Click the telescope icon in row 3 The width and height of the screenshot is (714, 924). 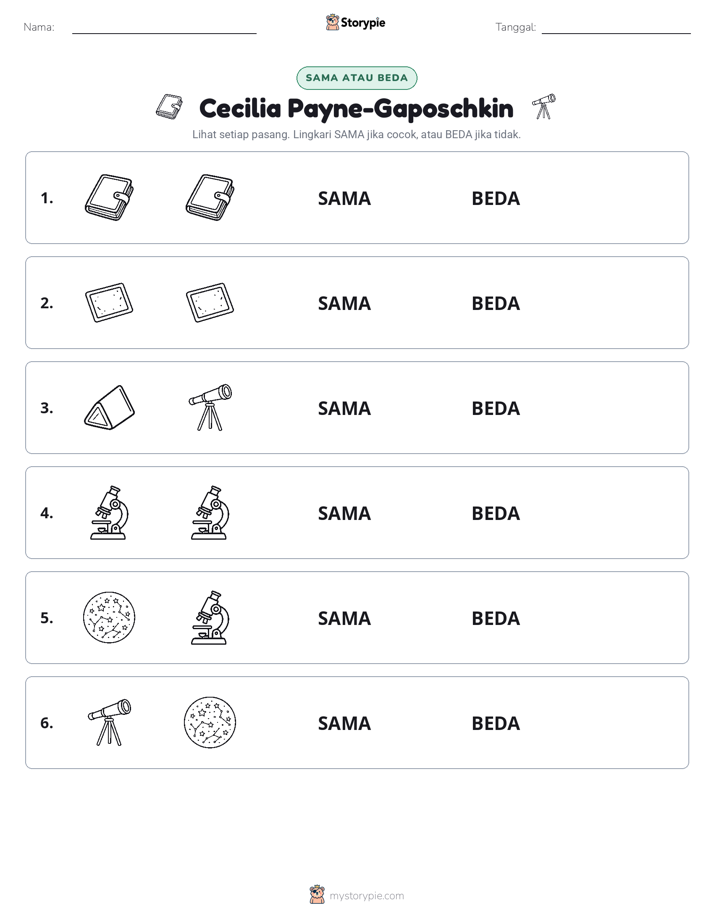pyautogui.click(x=210, y=407)
